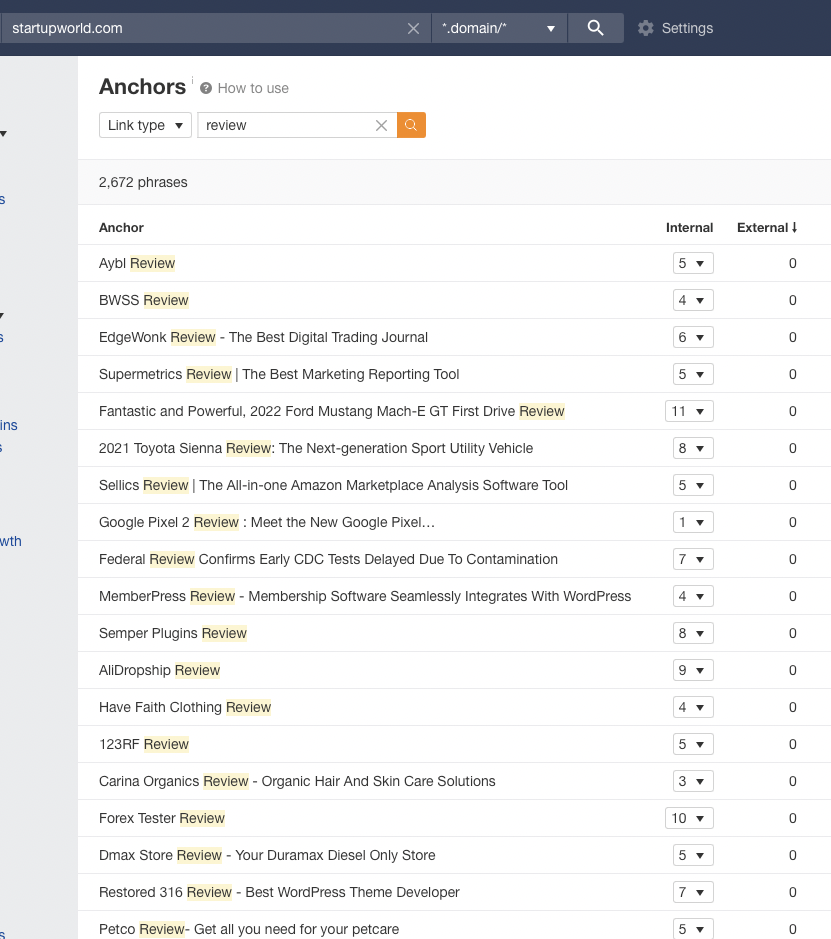Expand internal count for AliDropship Review
This screenshot has width=831, height=939.
[x=693, y=670]
